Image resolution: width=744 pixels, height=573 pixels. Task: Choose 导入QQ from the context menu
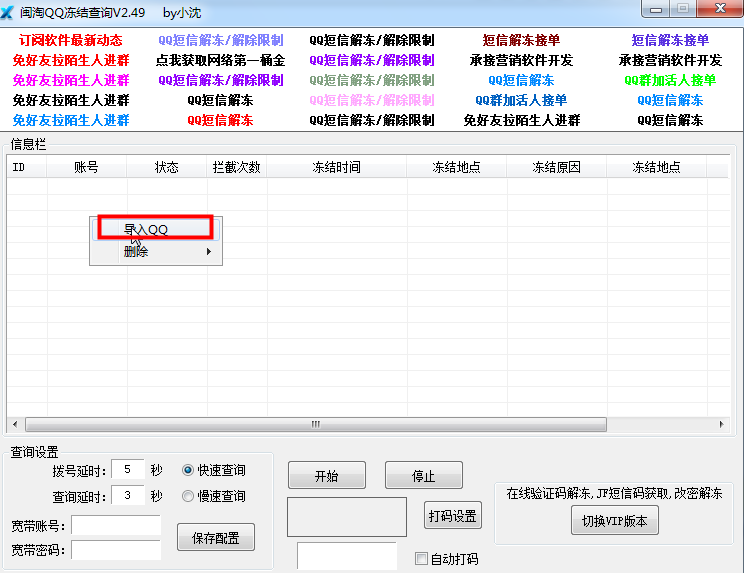pos(155,229)
